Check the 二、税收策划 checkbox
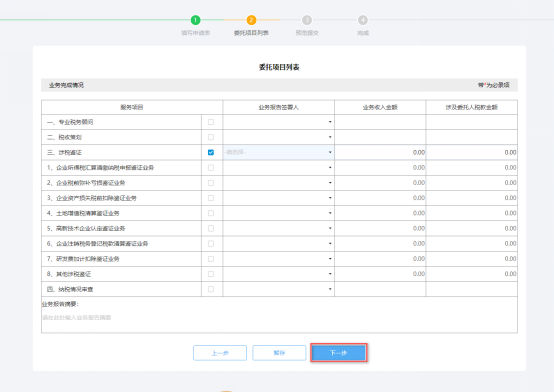The image size is (554, 392). point(211,137)
